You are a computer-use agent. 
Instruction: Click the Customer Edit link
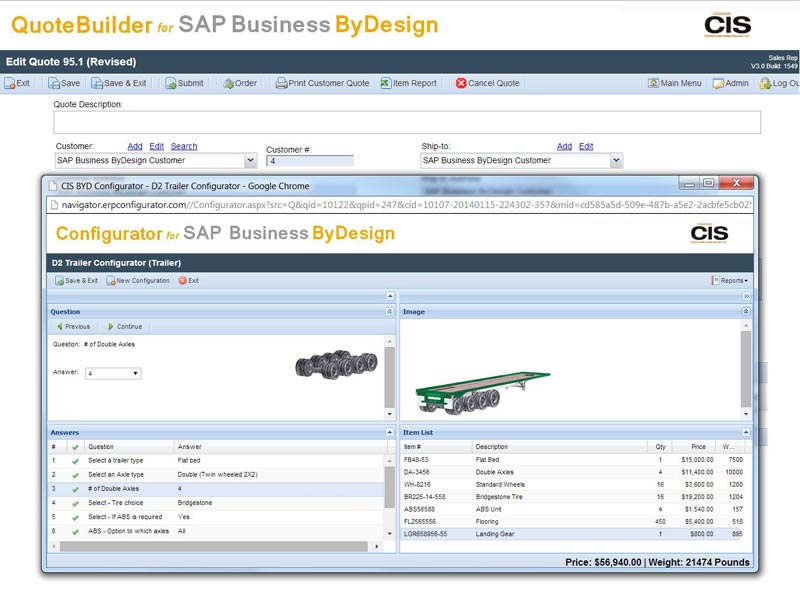[x=156, y=146]
